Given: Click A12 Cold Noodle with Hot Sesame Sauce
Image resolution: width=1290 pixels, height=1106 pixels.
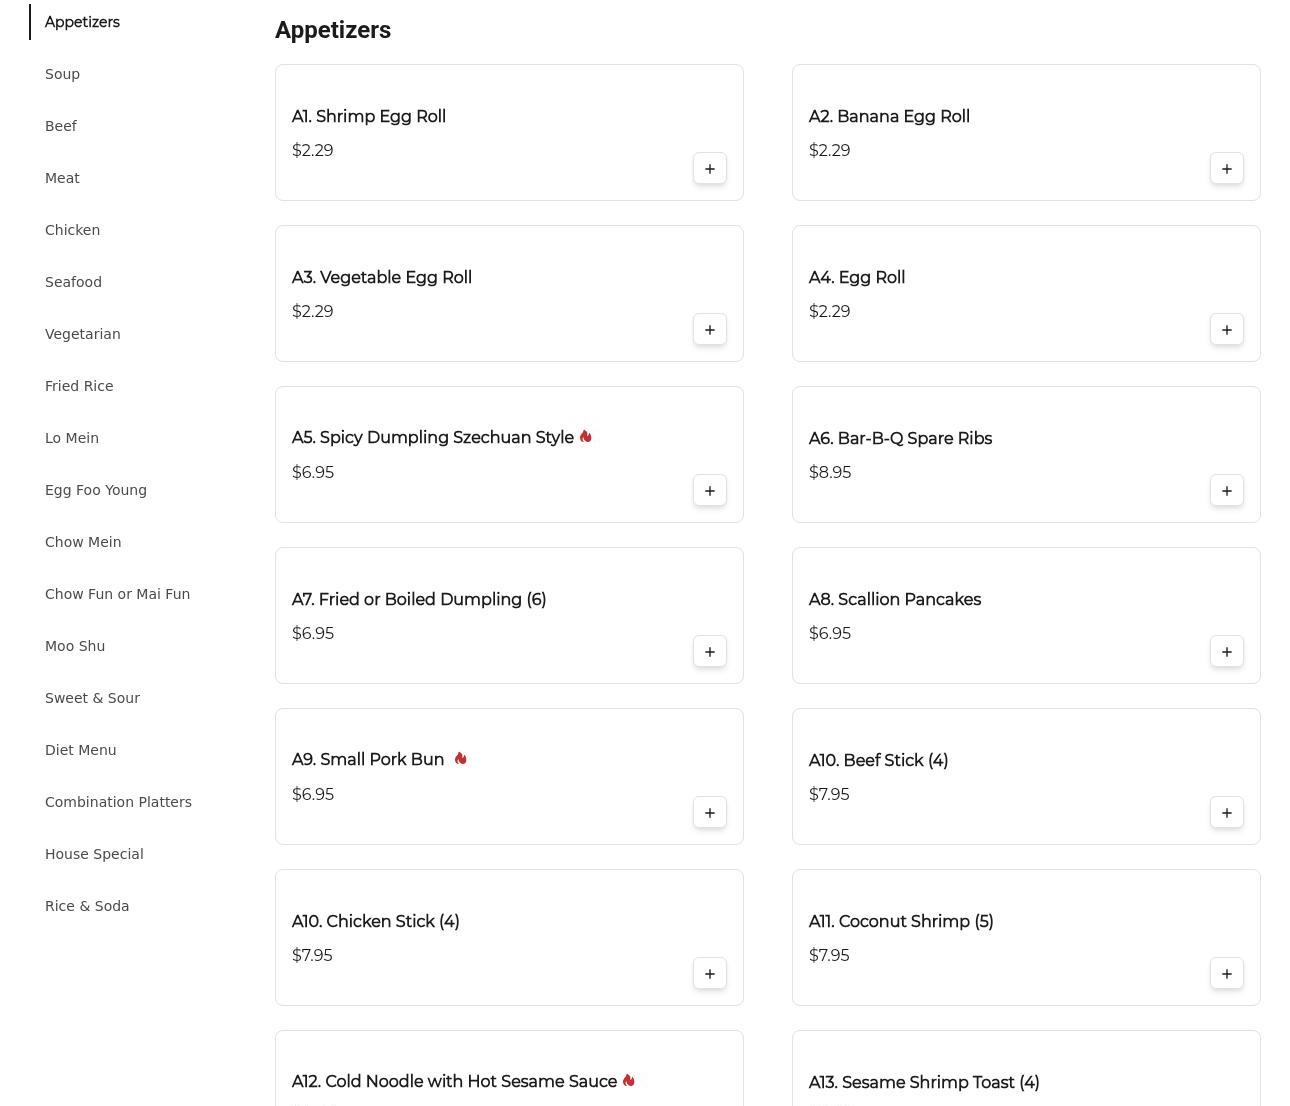Looking at the screenshot, I should (454, 1082).
